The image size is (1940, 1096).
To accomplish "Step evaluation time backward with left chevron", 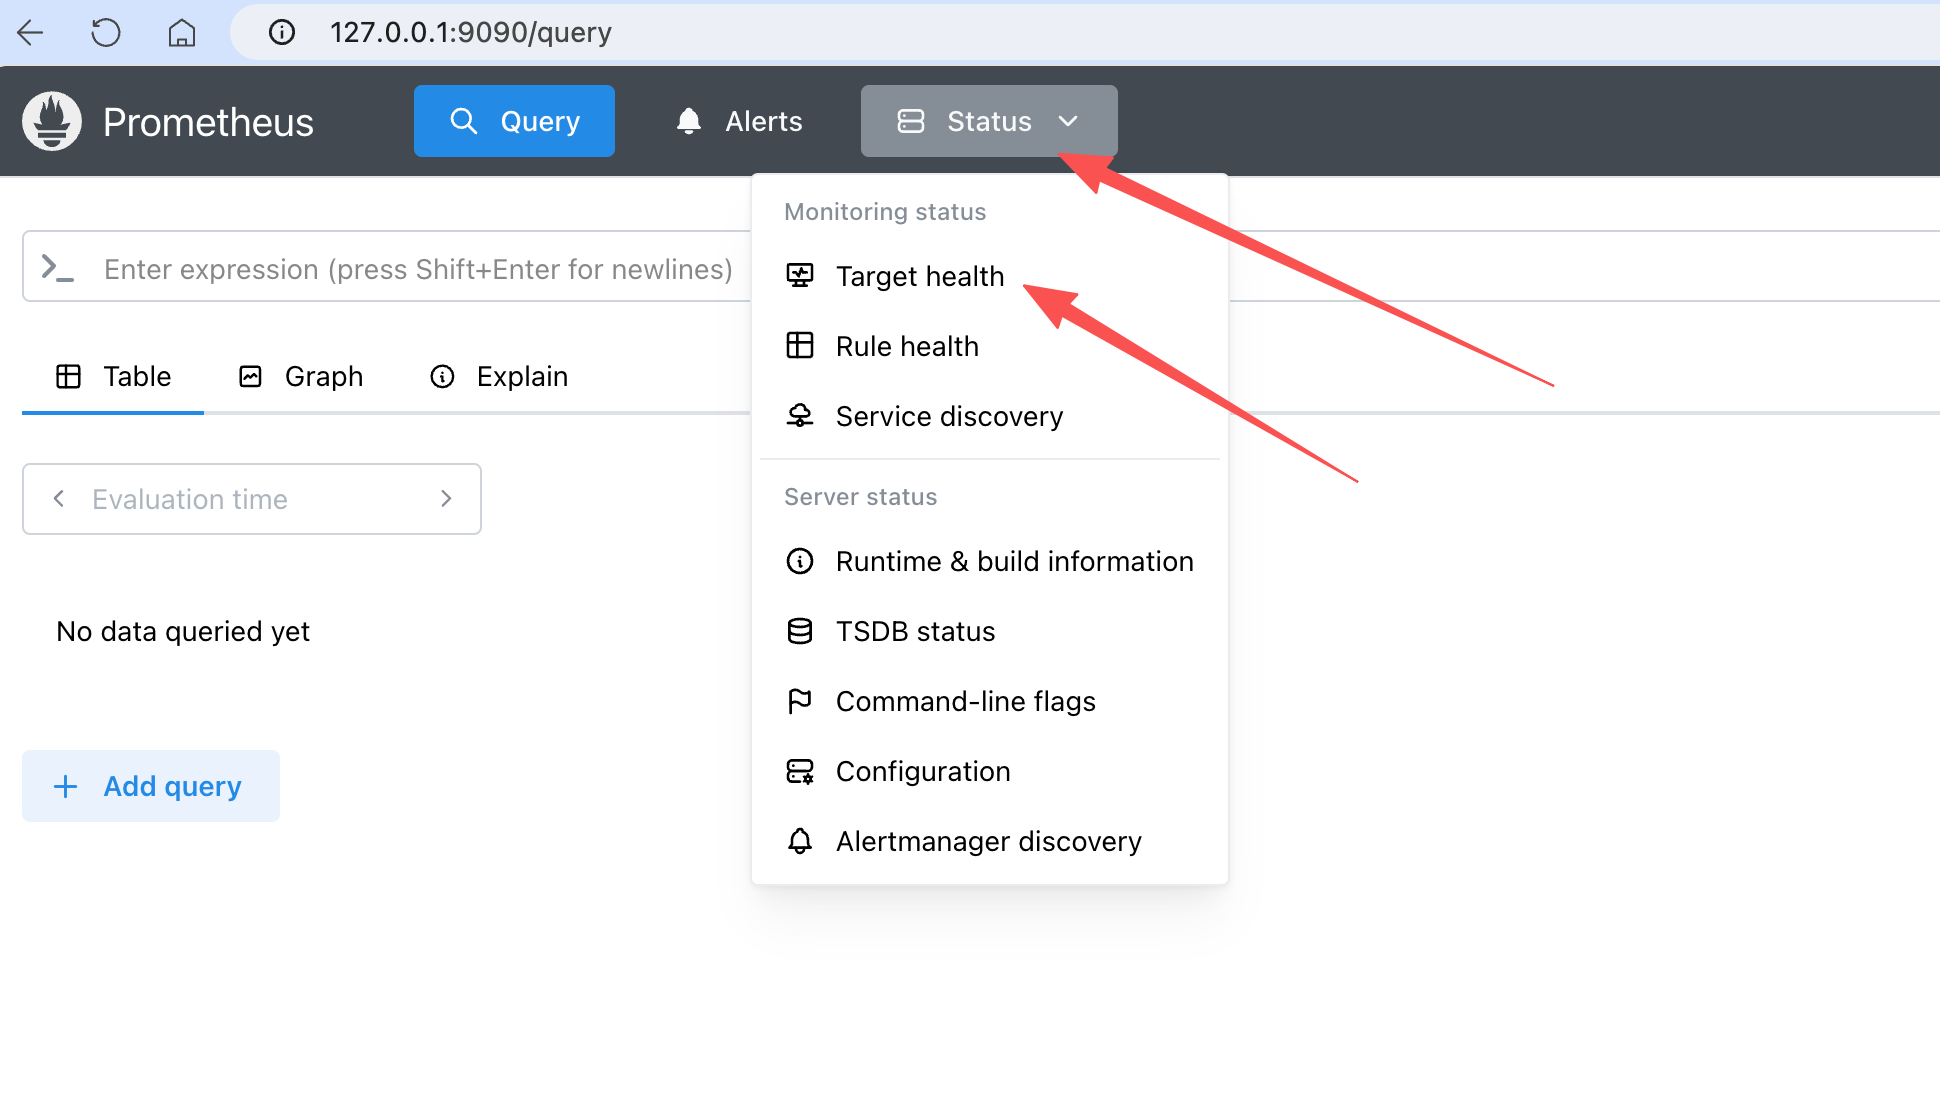I will click(59, 498).
